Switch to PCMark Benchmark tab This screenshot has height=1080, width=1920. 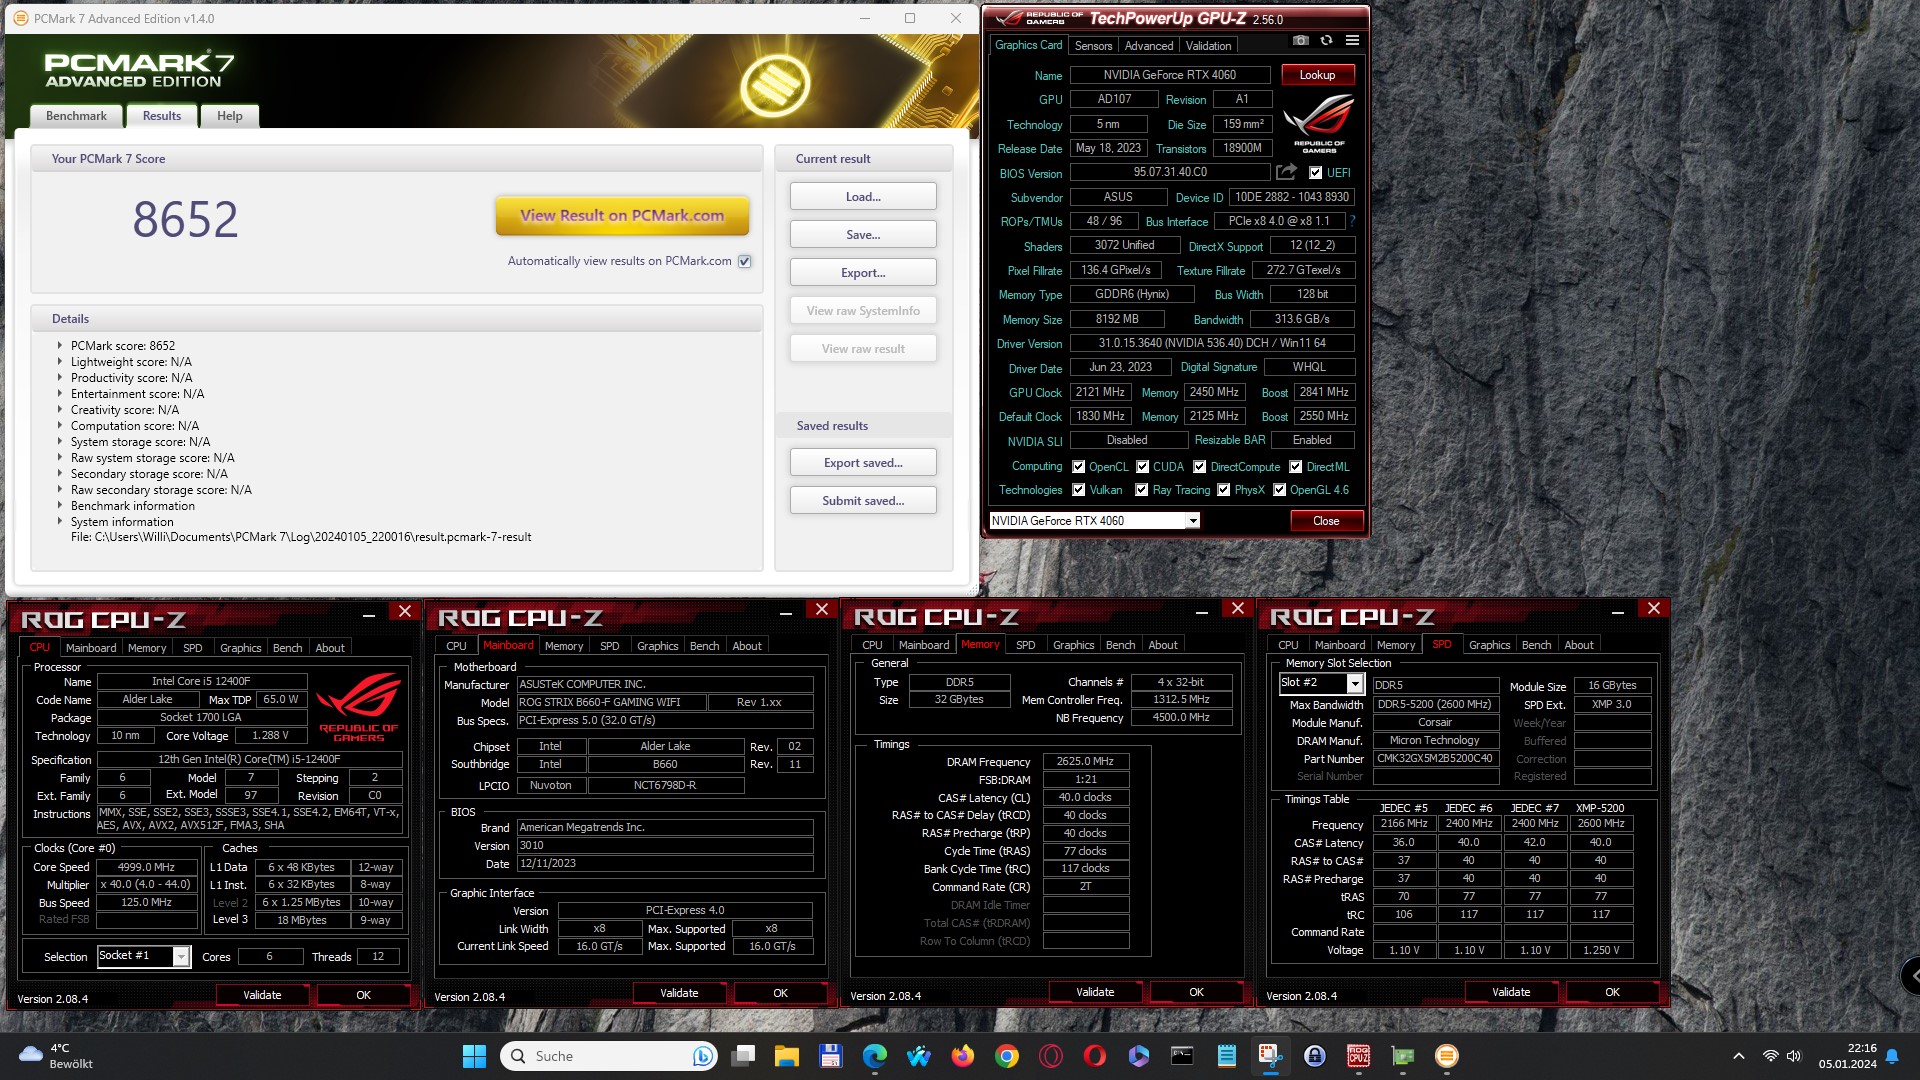pyautogui.click(x=76, y=116)
